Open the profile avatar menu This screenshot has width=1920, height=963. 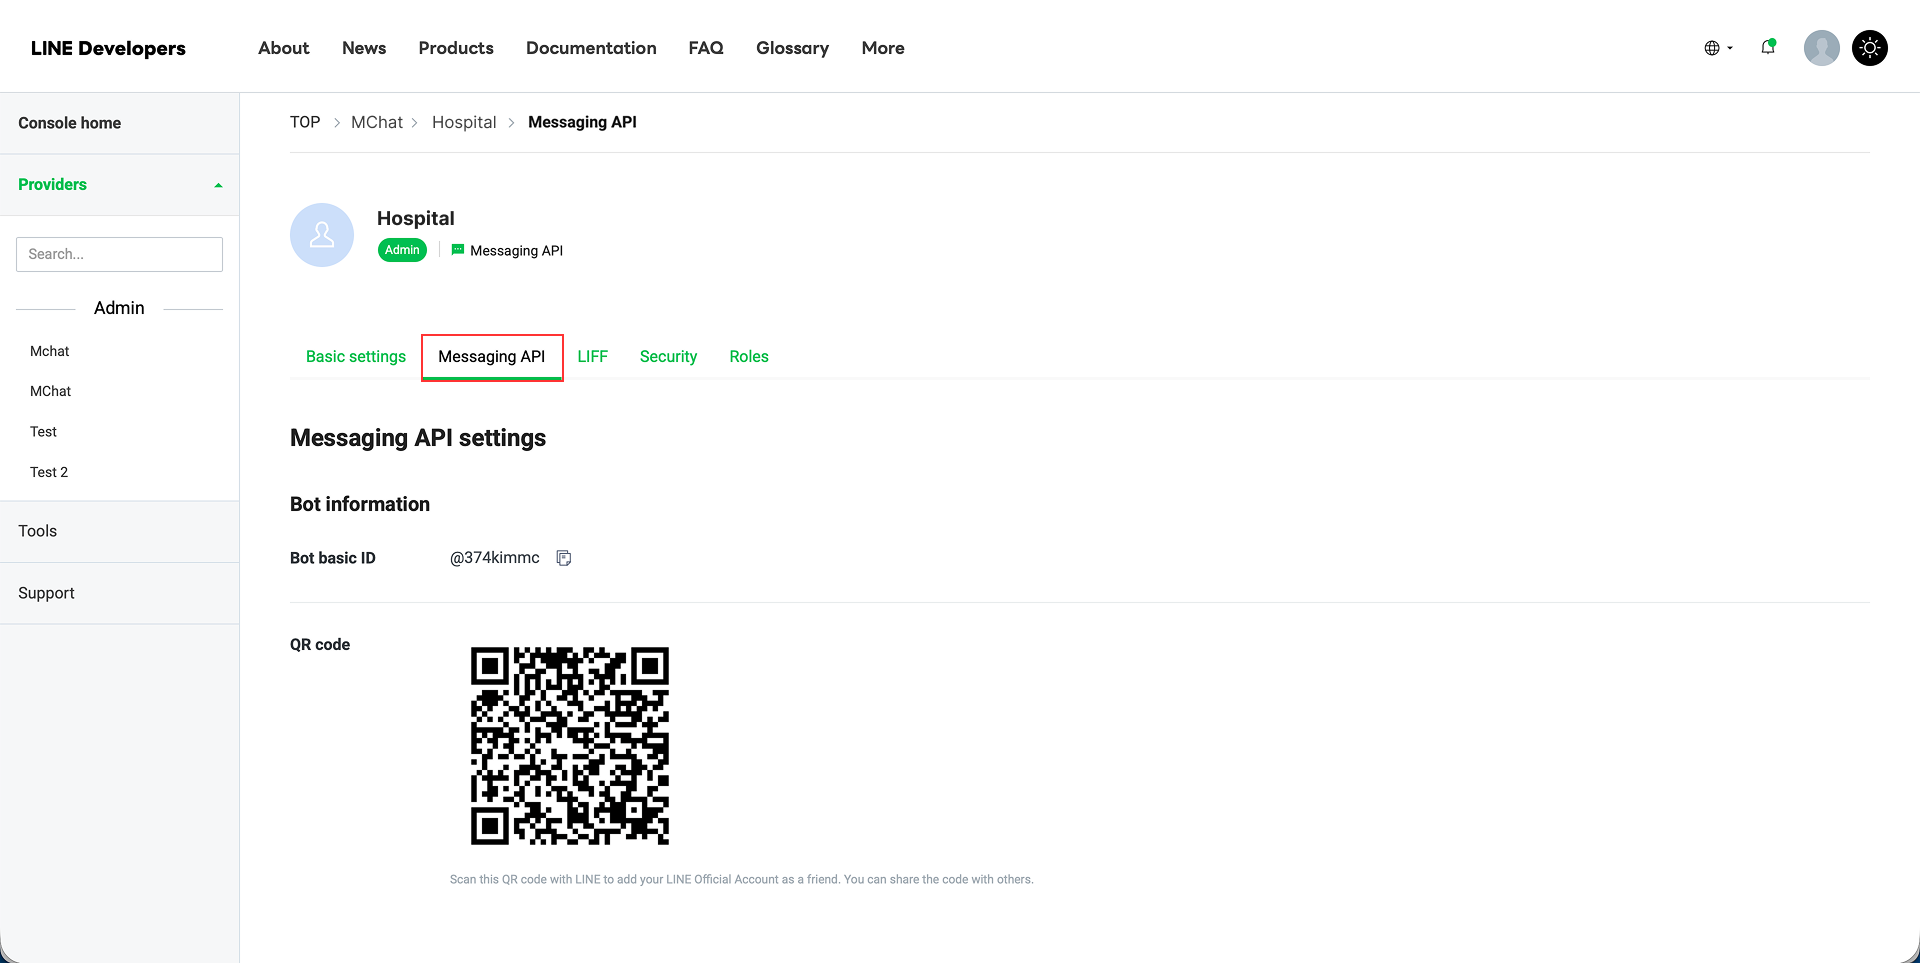point(1821,47)
